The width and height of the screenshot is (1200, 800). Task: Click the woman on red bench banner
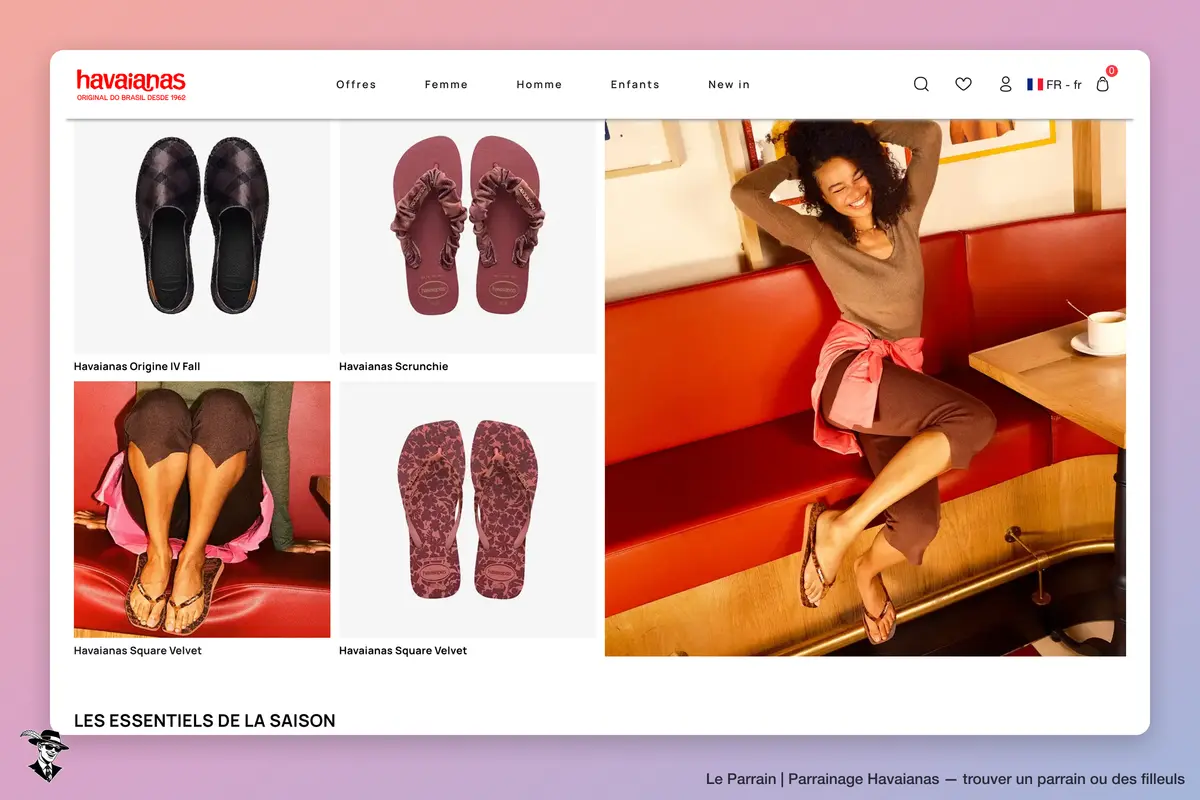[x=865, y=388]
